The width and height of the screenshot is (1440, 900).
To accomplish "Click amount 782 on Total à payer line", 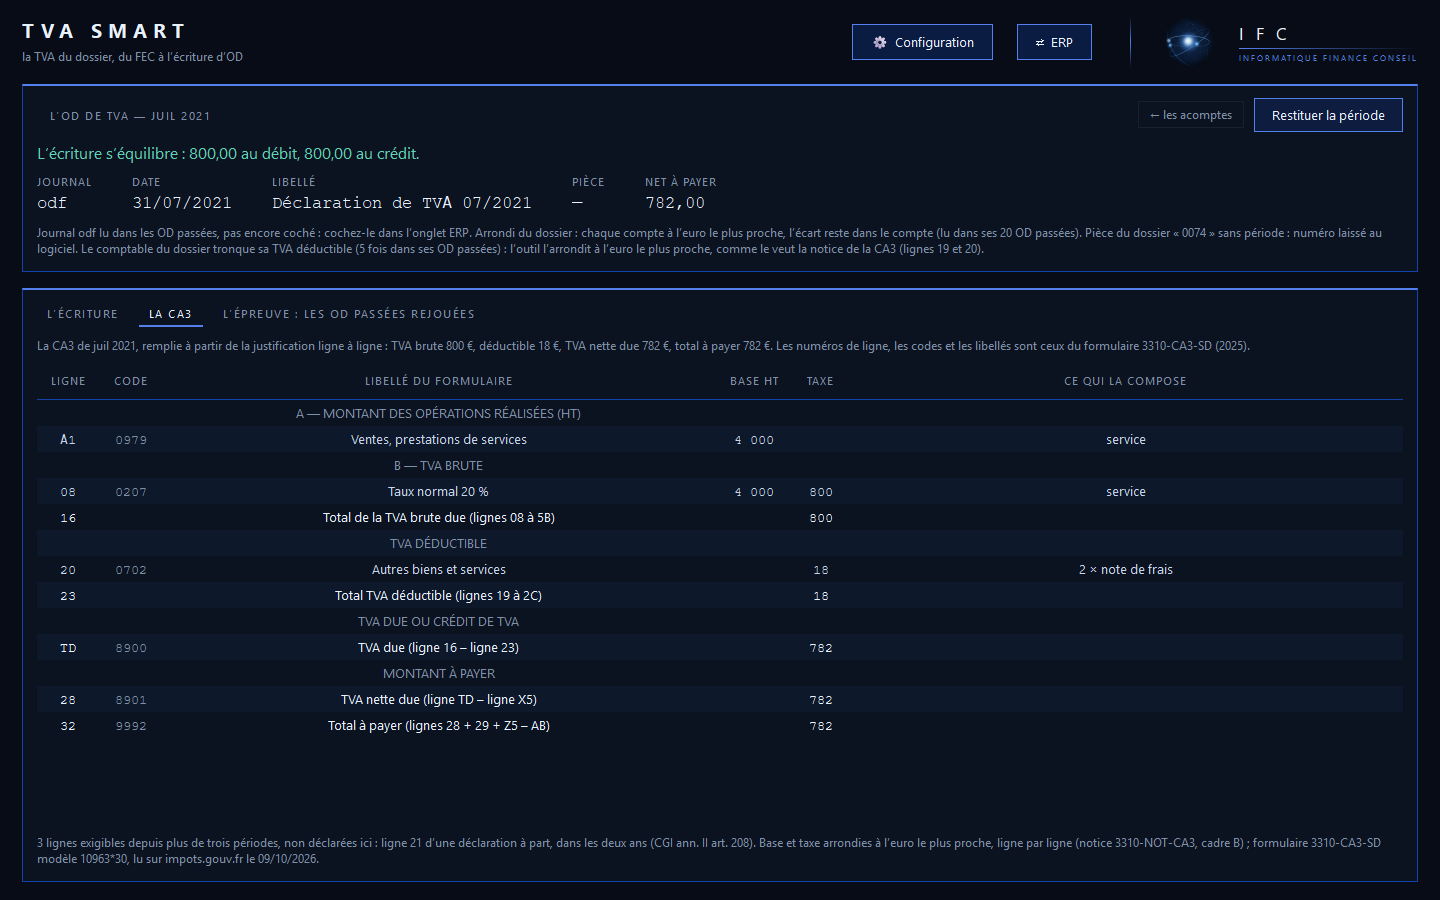I will (821, 726).
